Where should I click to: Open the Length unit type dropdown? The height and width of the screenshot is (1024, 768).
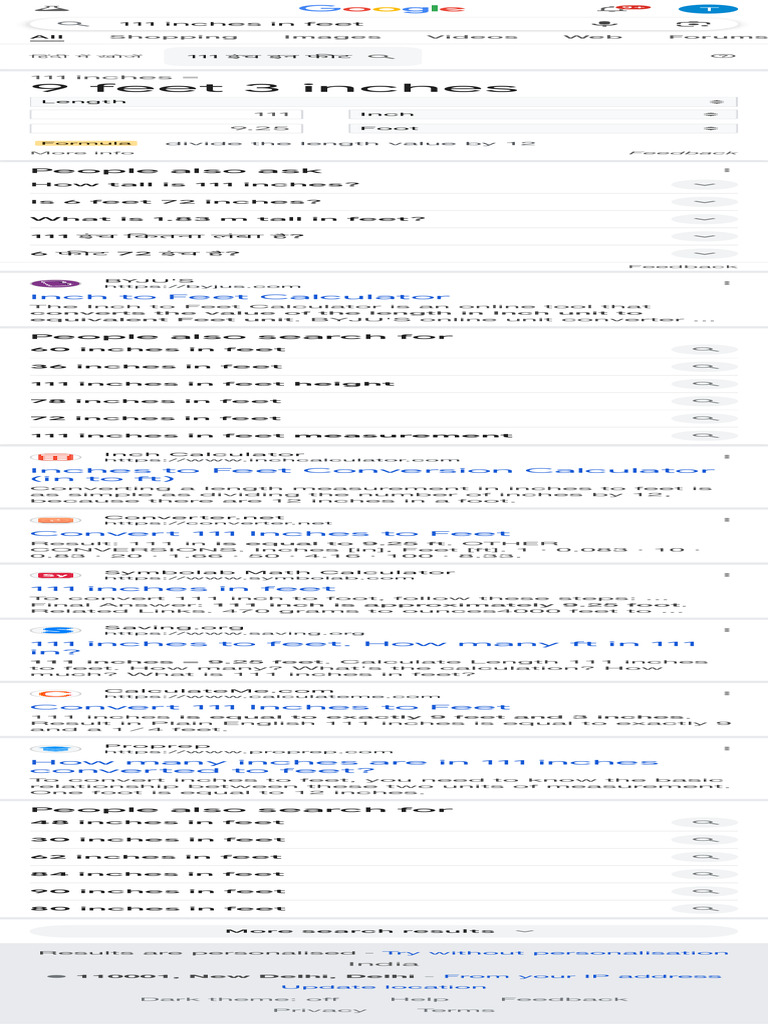[x=383, y=102]
